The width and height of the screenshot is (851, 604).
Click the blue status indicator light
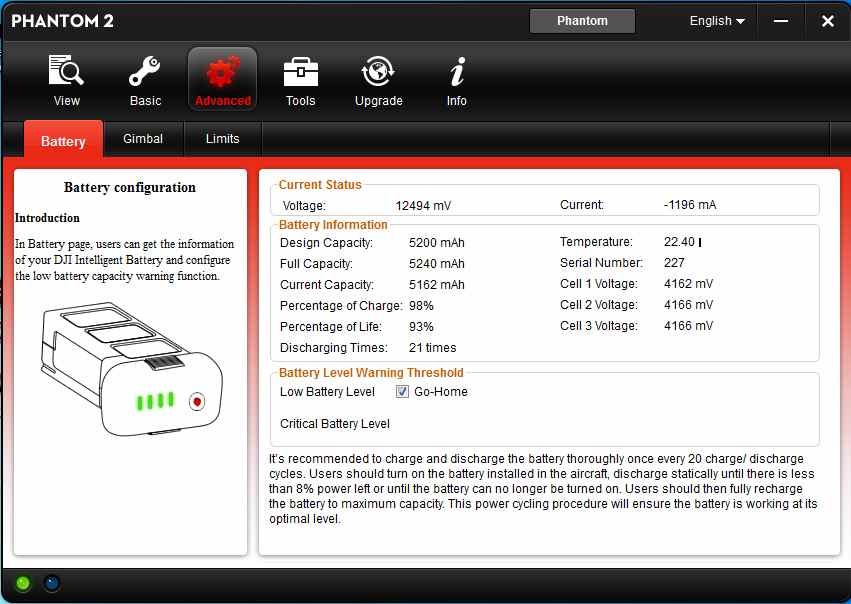point(51,583)
